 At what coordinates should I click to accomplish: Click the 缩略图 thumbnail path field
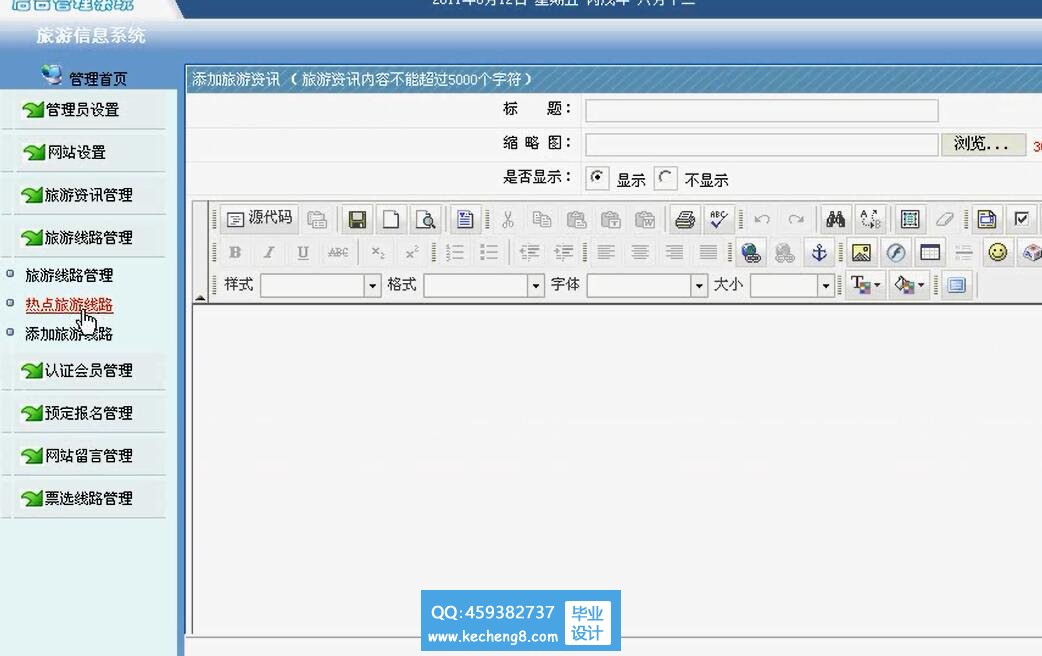pyautogui.click(x=762, y=144)
